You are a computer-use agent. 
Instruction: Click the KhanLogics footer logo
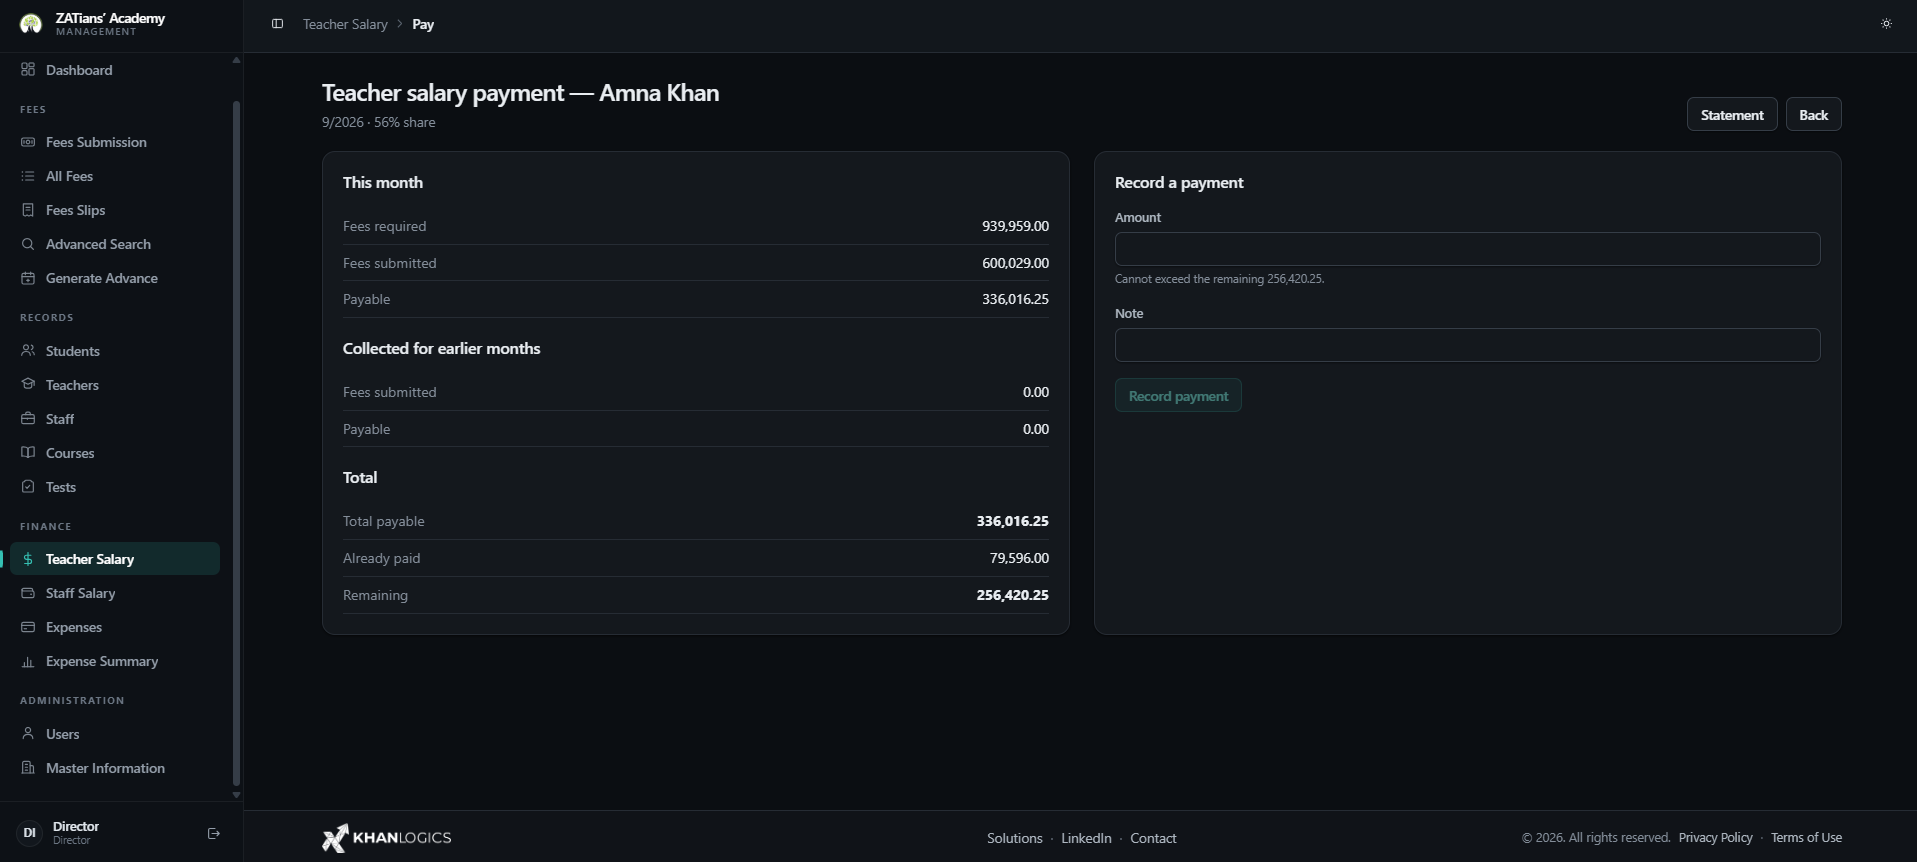click(386, 838)
